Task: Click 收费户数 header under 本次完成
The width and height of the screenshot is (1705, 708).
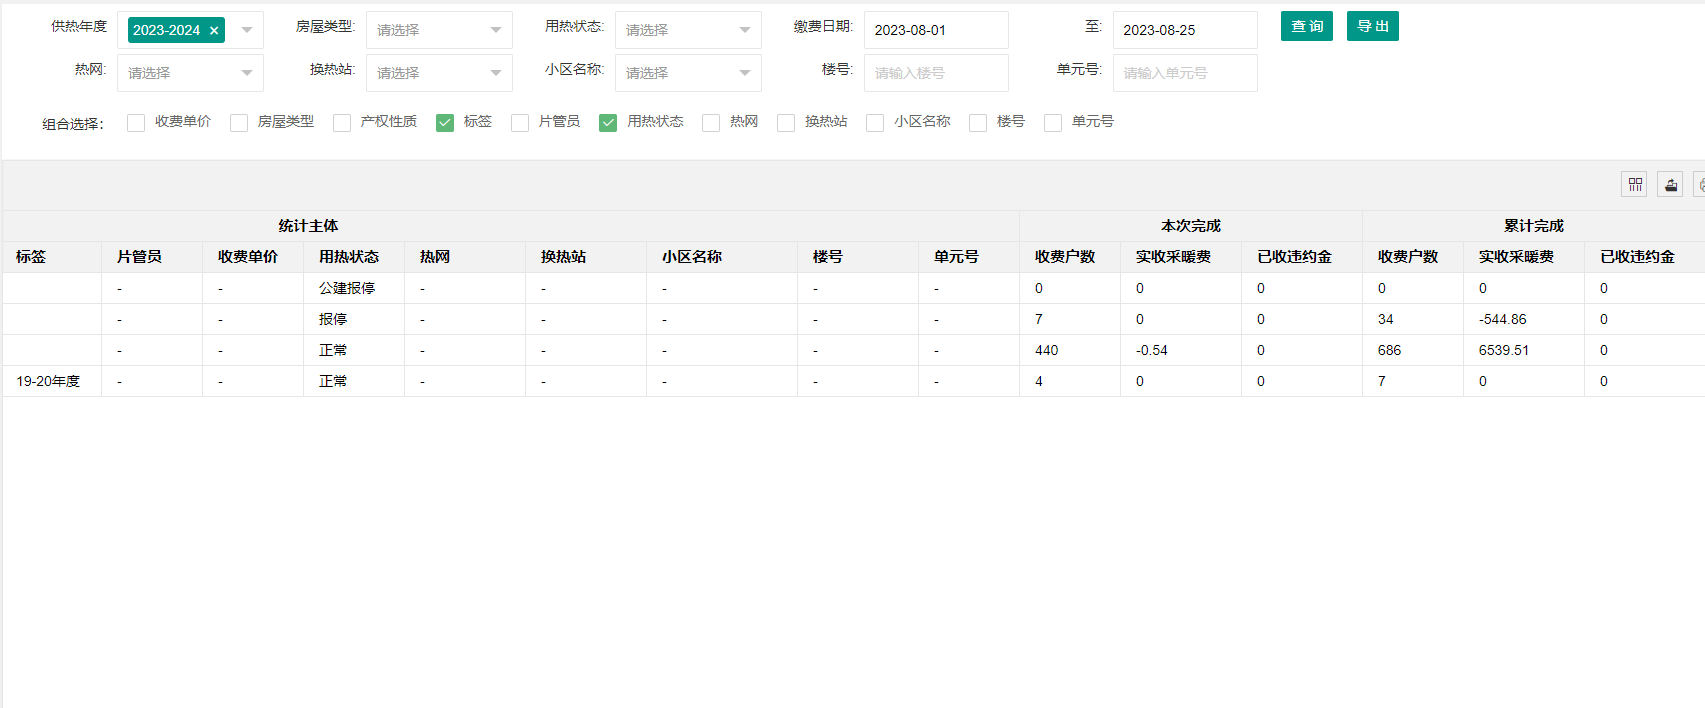Action: (1070, 257)
